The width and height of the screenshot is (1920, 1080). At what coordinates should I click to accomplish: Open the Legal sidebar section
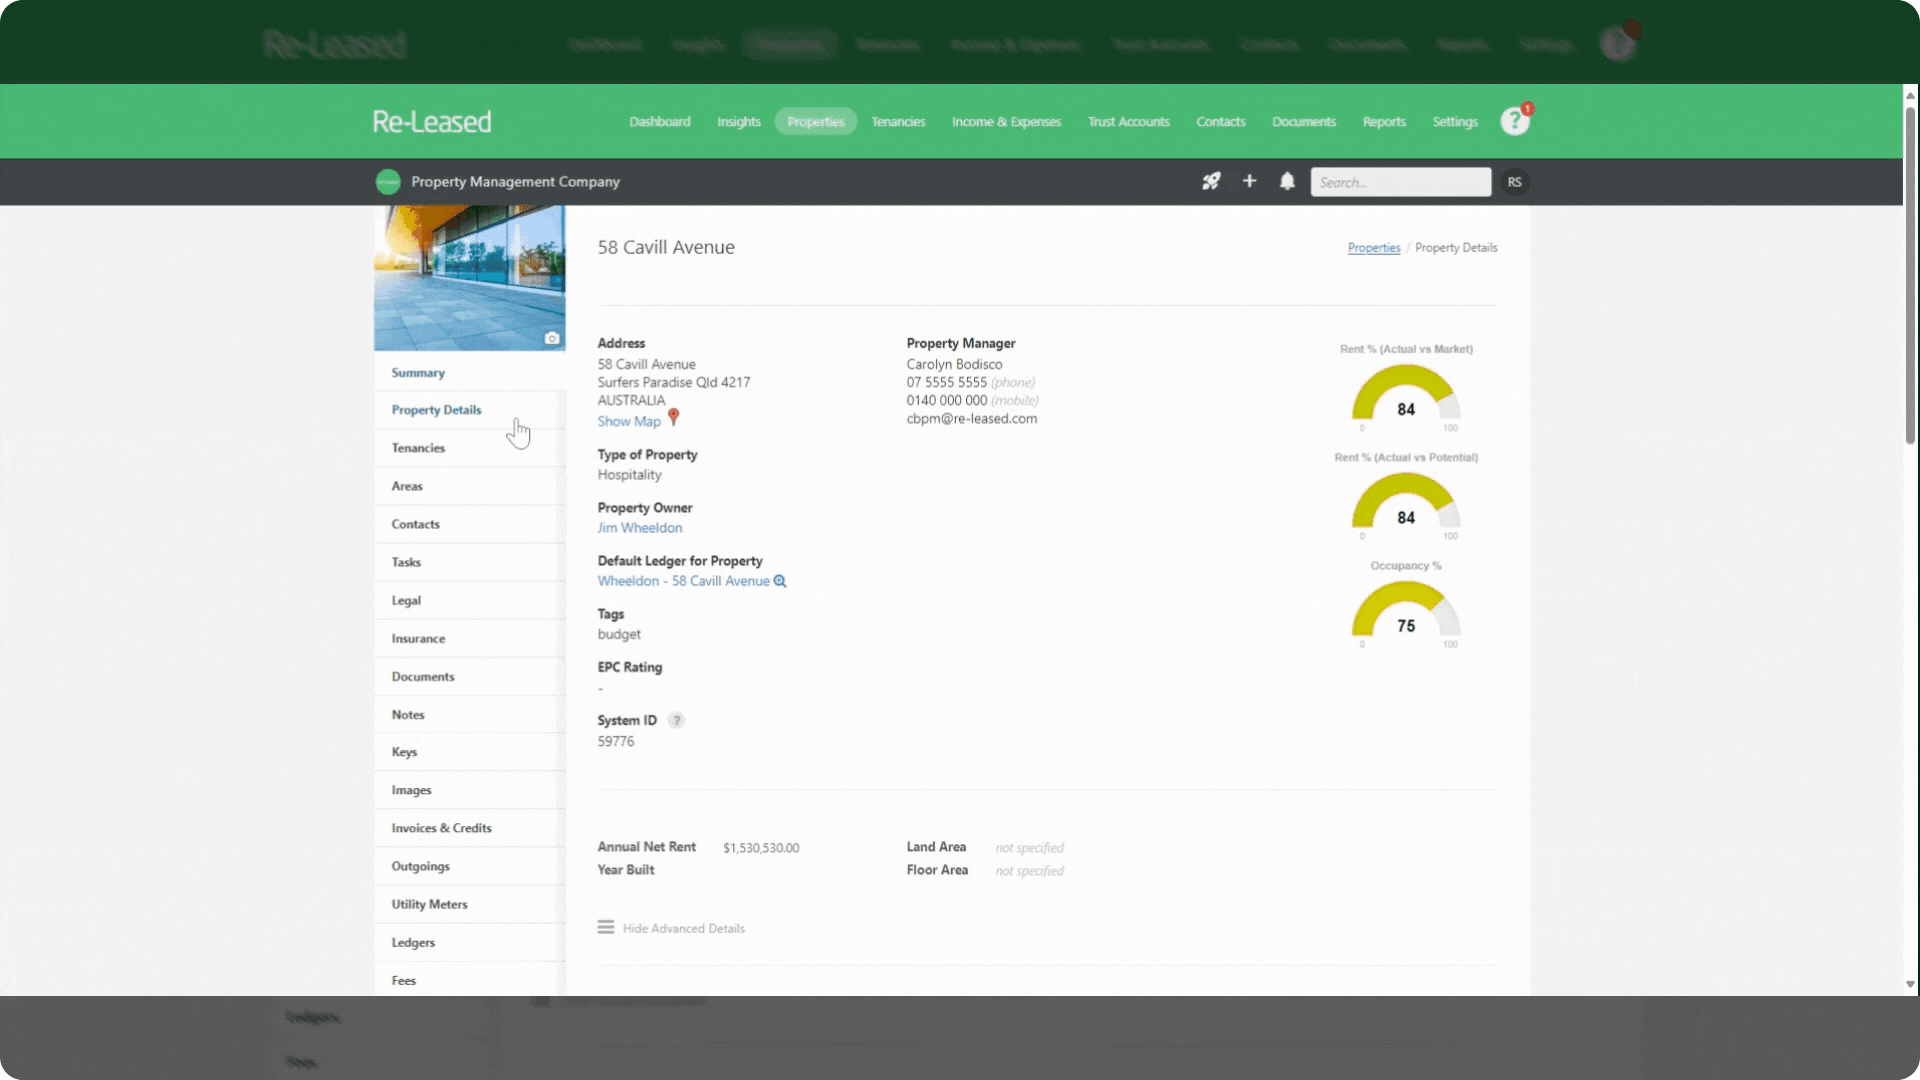click(x=470, y=600)
